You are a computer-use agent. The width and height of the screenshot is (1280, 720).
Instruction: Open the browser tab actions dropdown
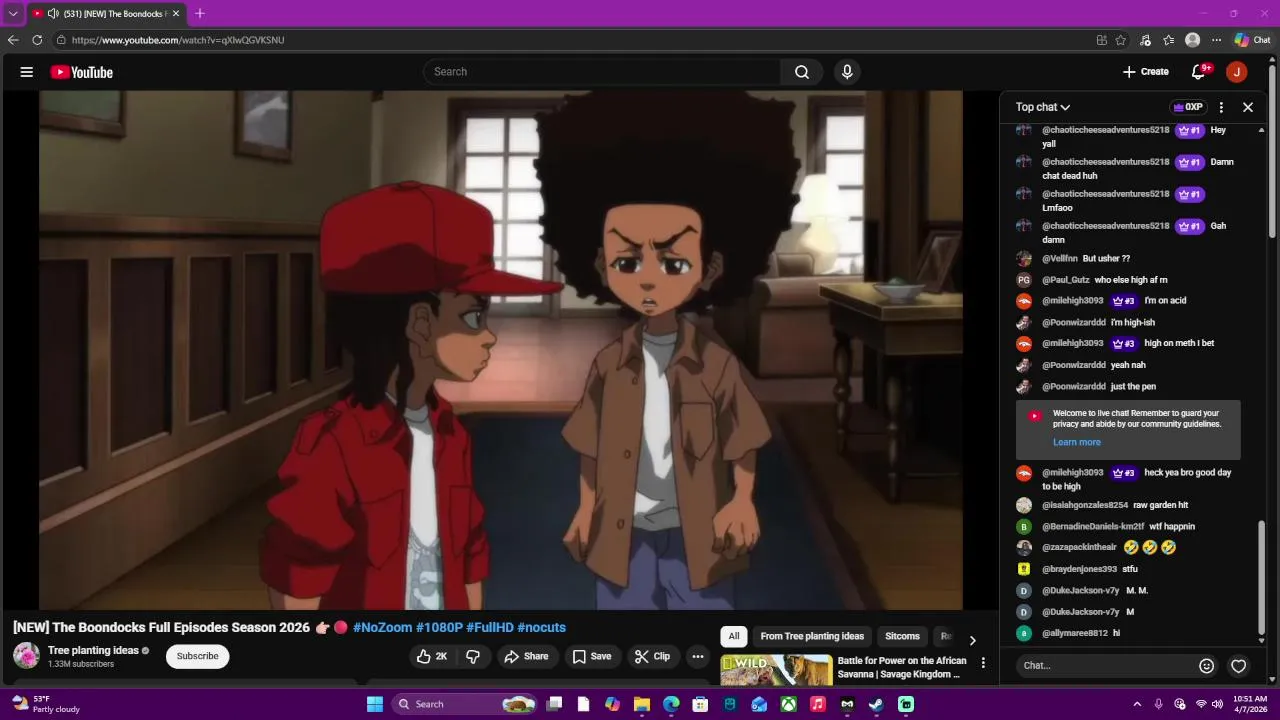click(x=13, y=14)
